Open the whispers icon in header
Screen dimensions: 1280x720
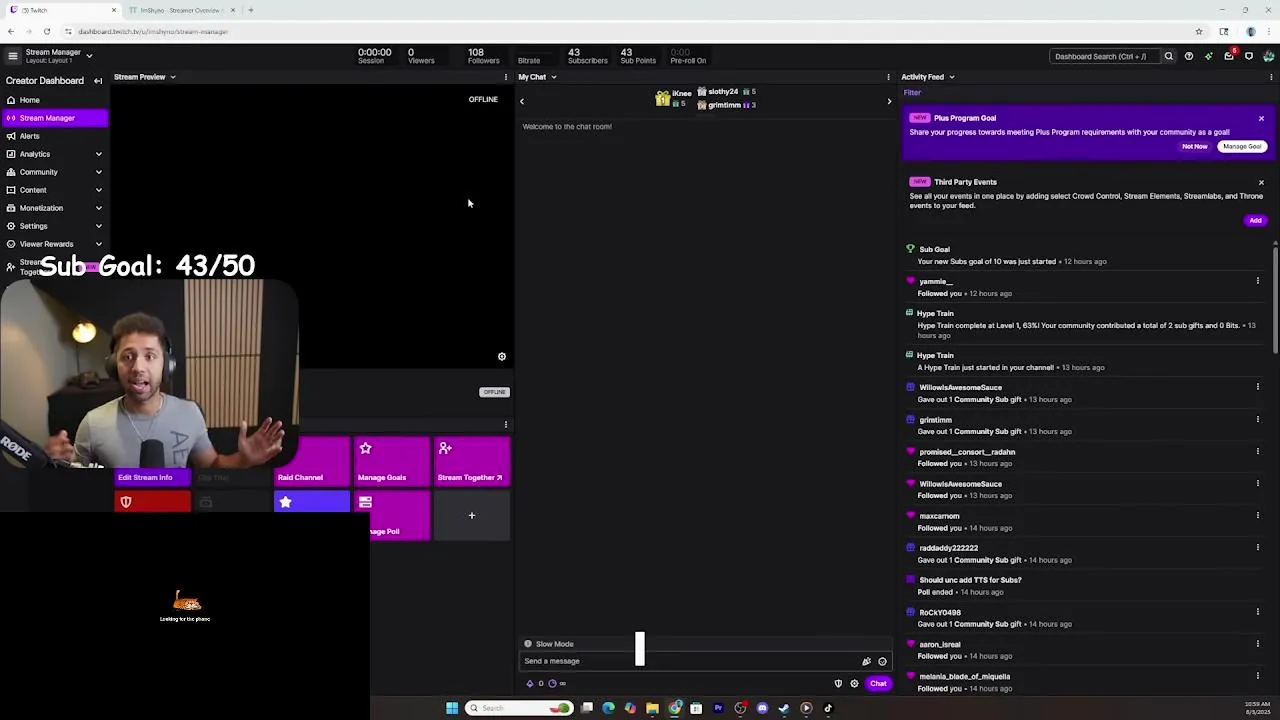coord(1249,56)
